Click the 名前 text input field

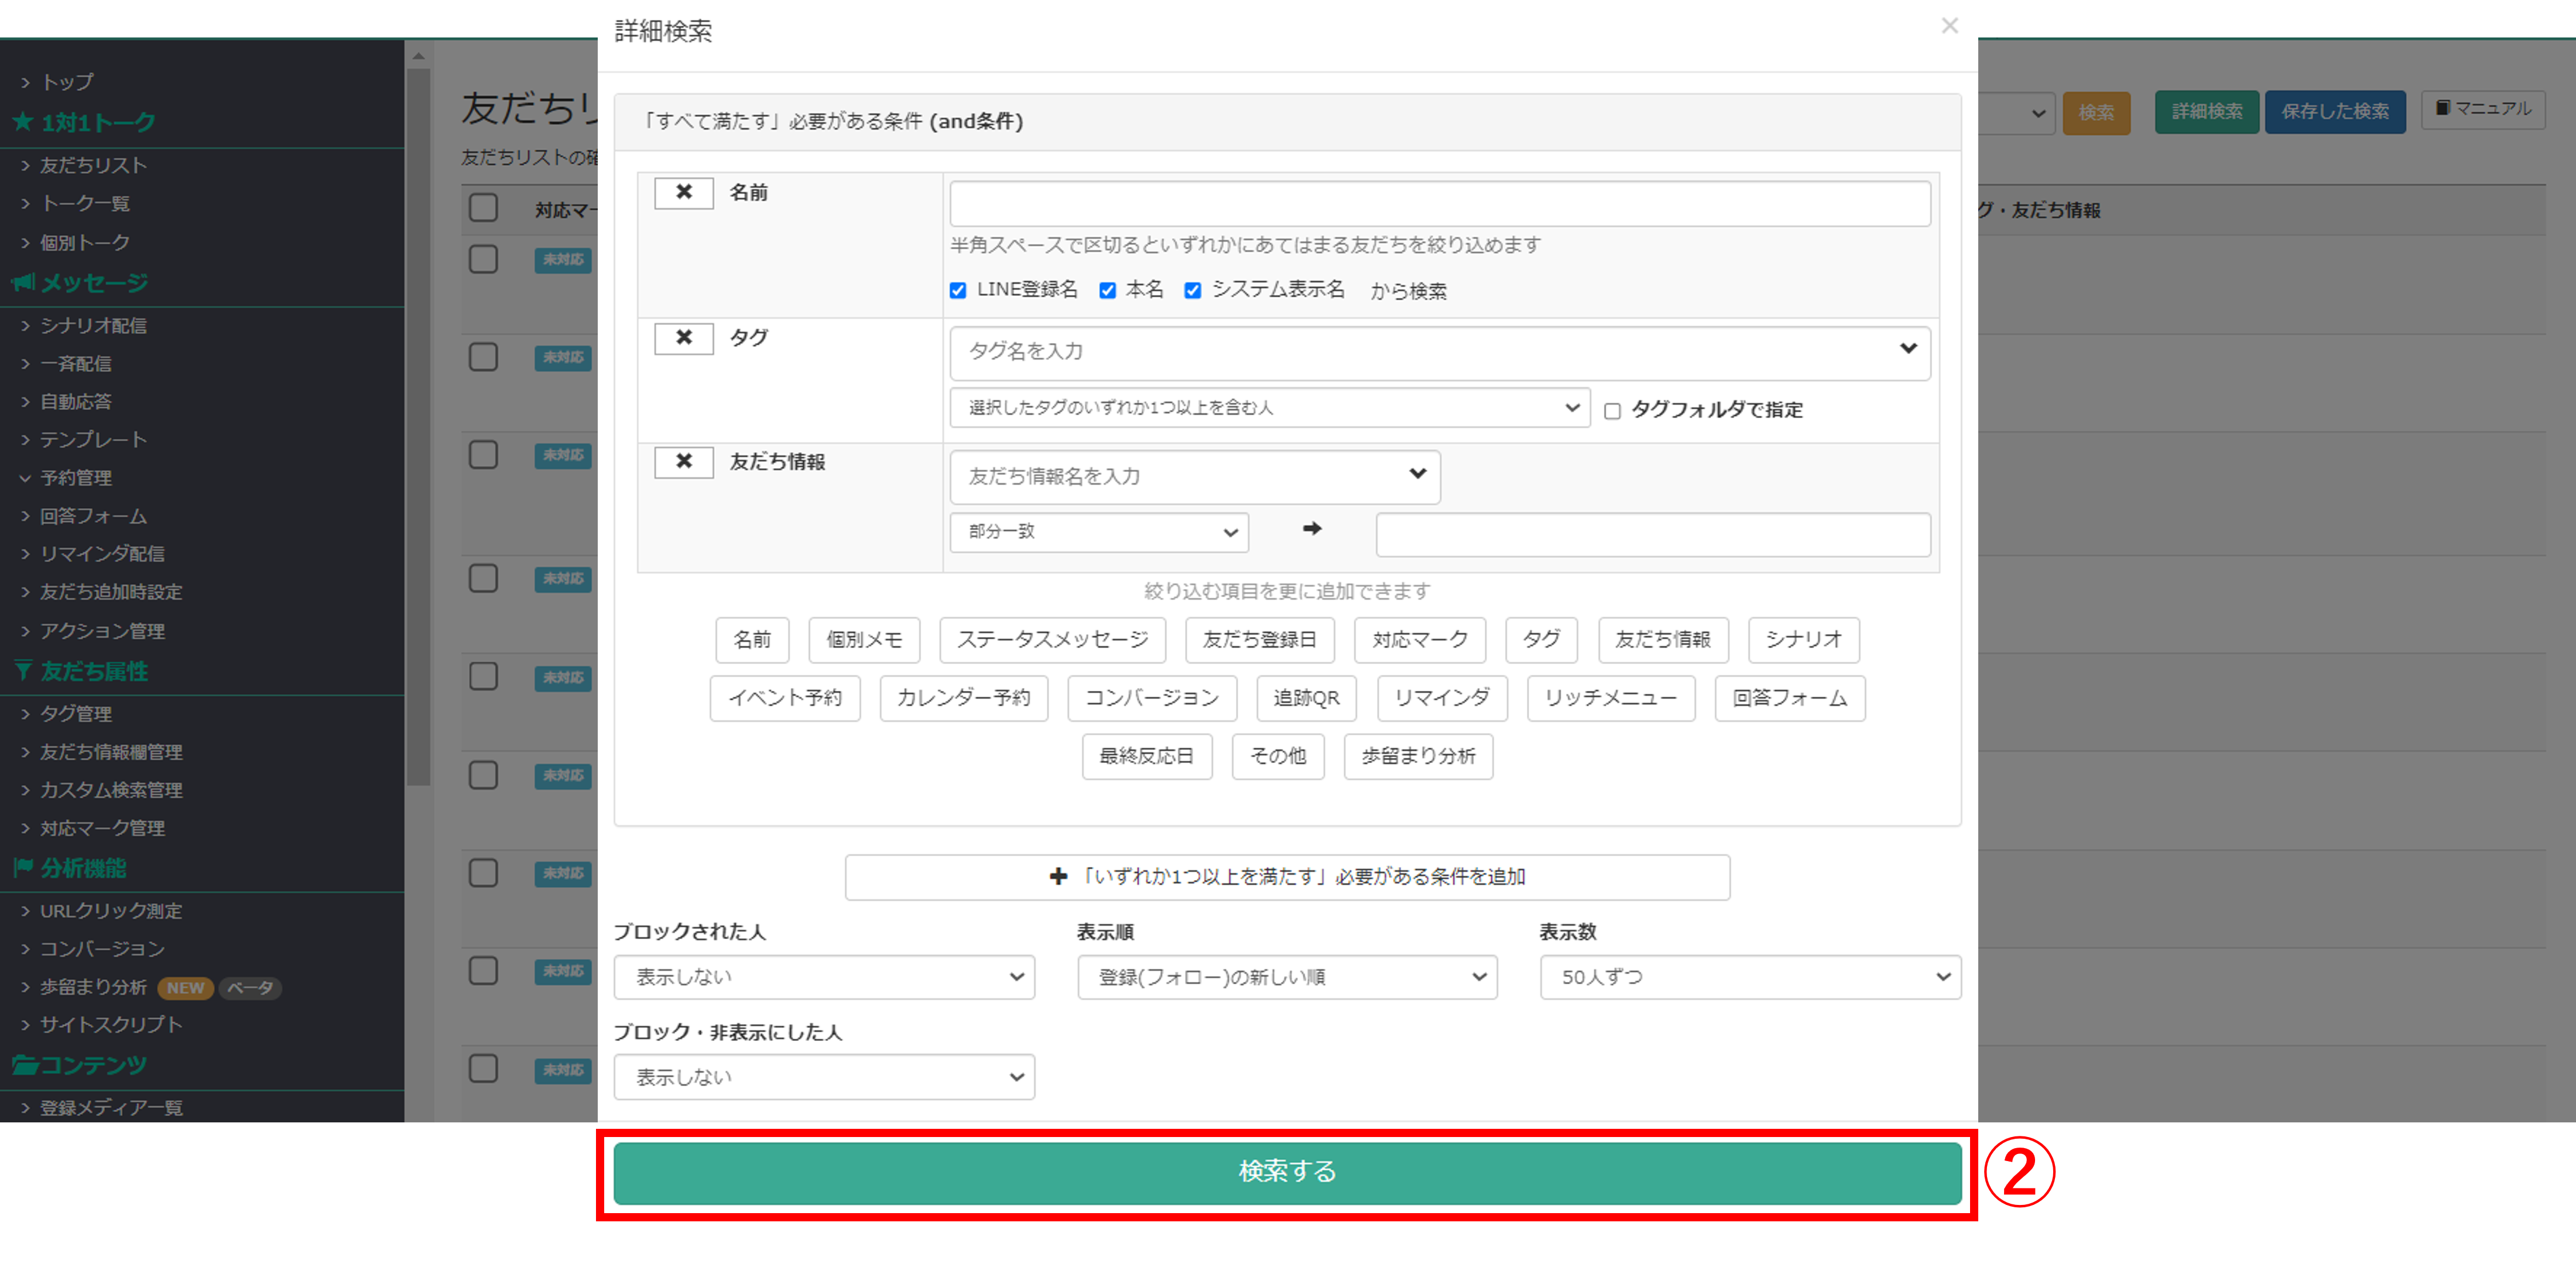(x=1439, y=203)
